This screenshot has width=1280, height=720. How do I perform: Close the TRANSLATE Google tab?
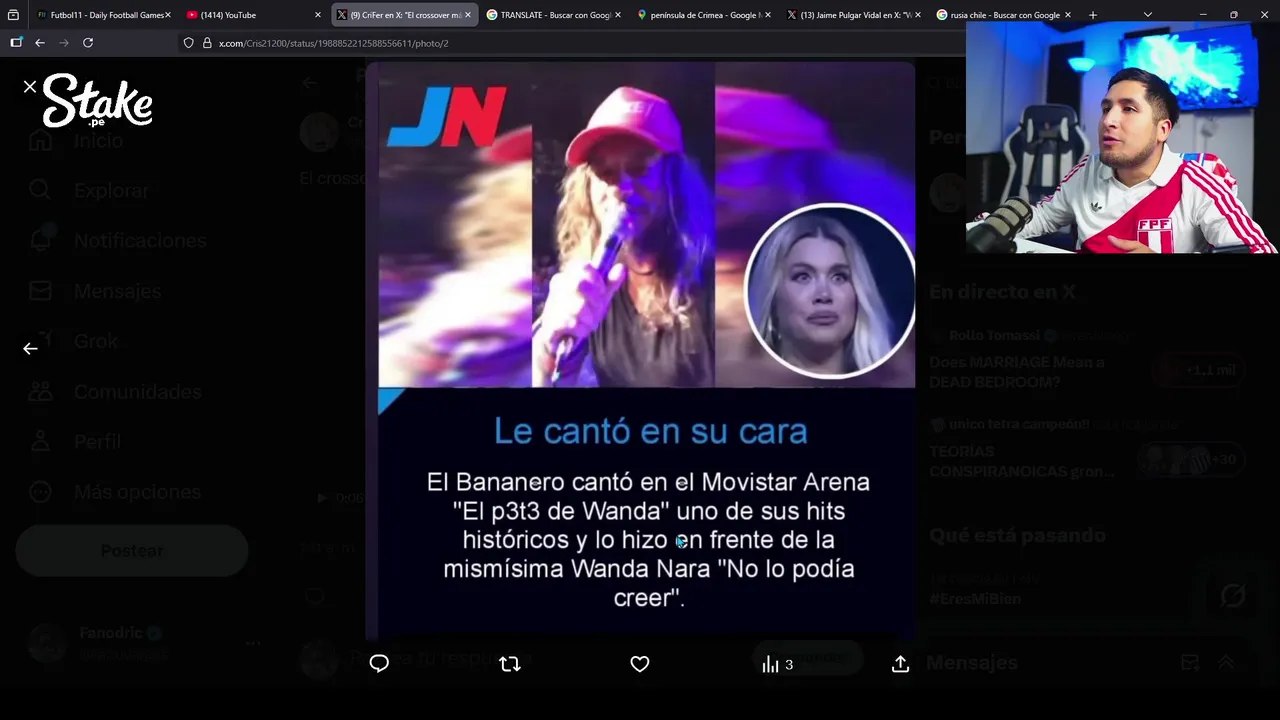tap(617, 15)
